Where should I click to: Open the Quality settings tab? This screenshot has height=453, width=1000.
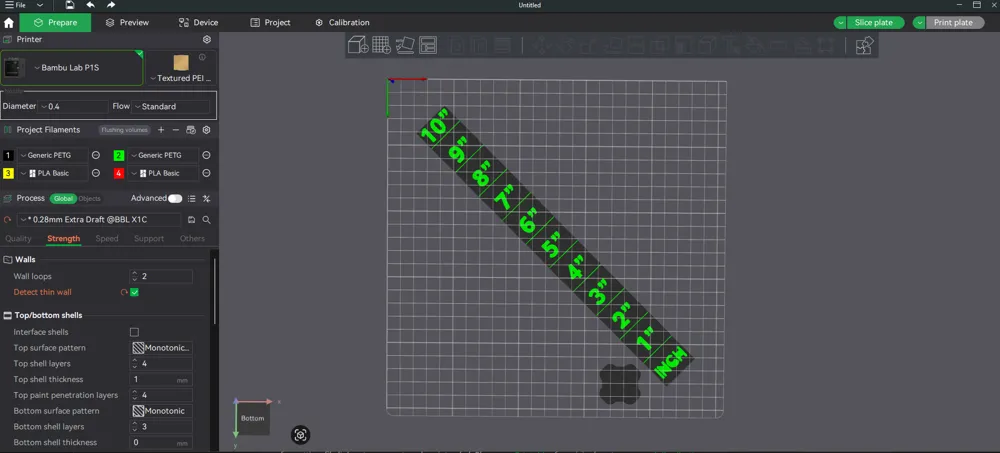[x=18, y=239]
